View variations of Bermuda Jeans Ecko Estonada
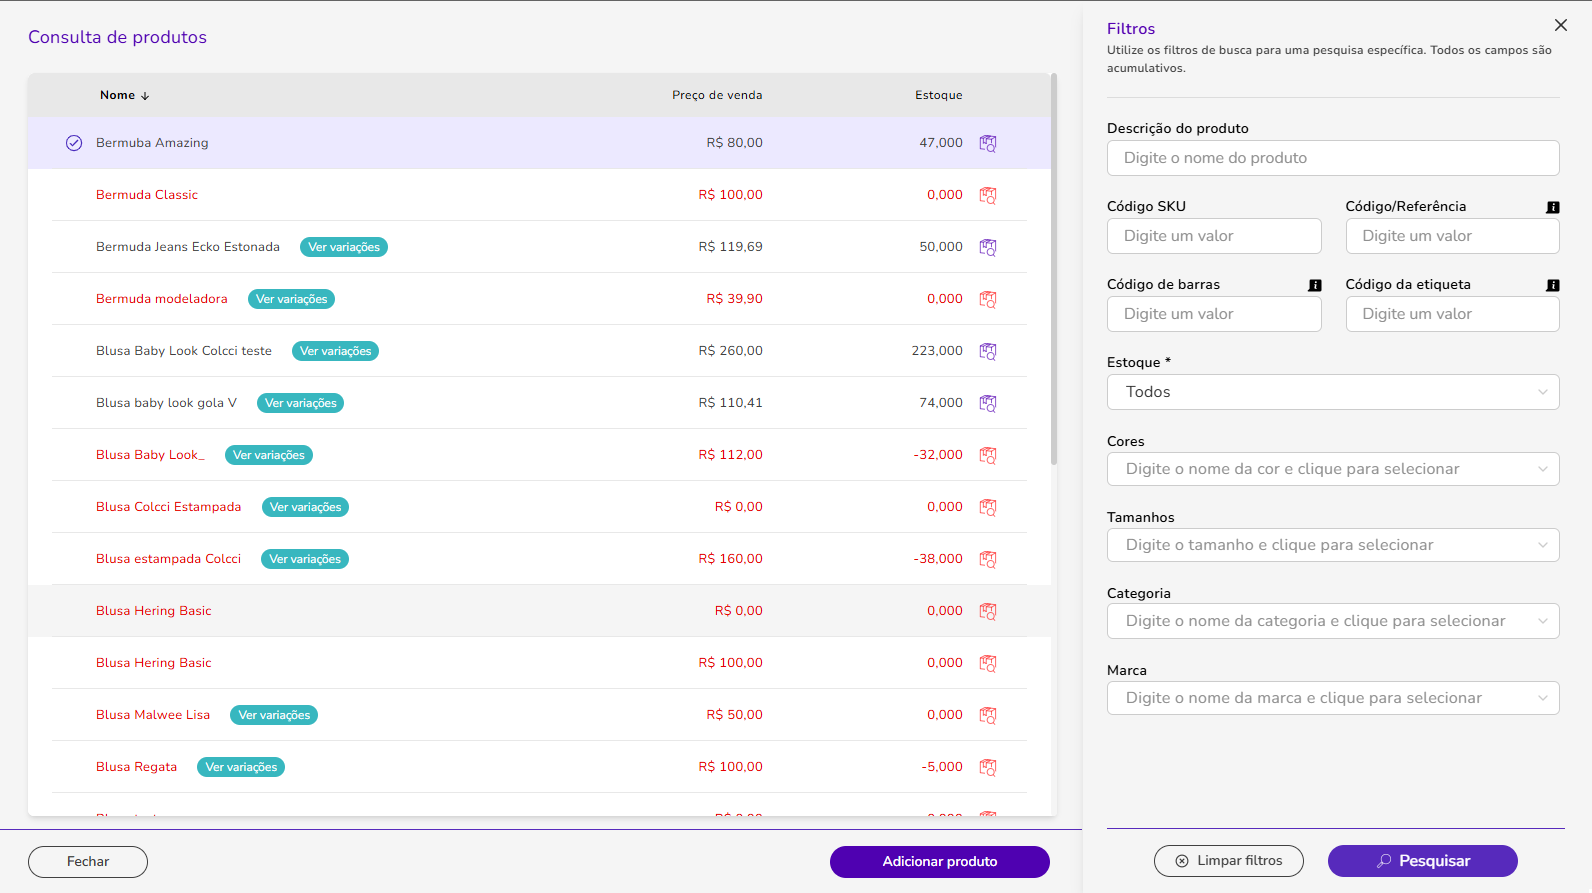 point(344,247)
